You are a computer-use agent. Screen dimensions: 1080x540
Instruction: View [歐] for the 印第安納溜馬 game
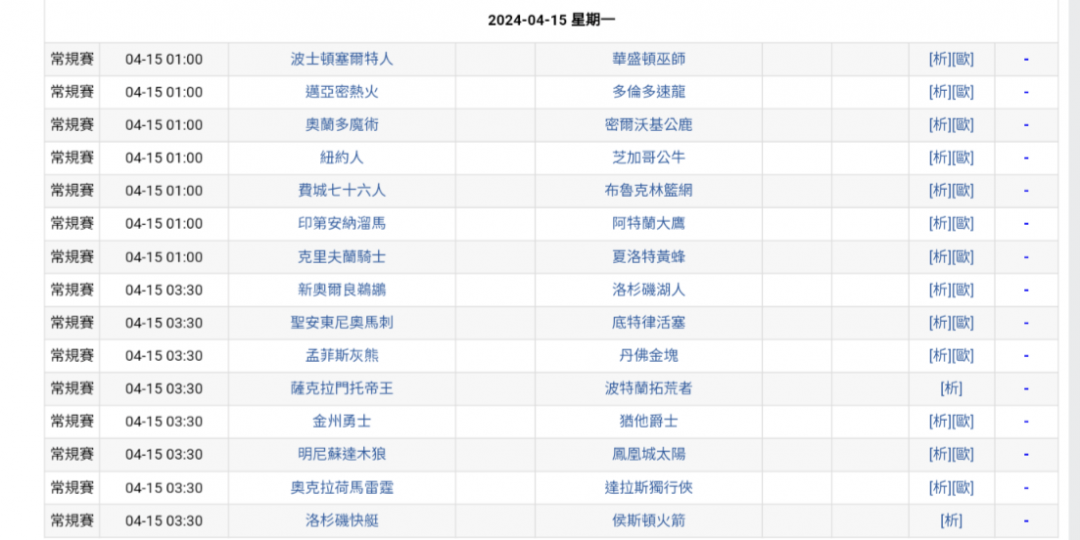click(963, 224)
